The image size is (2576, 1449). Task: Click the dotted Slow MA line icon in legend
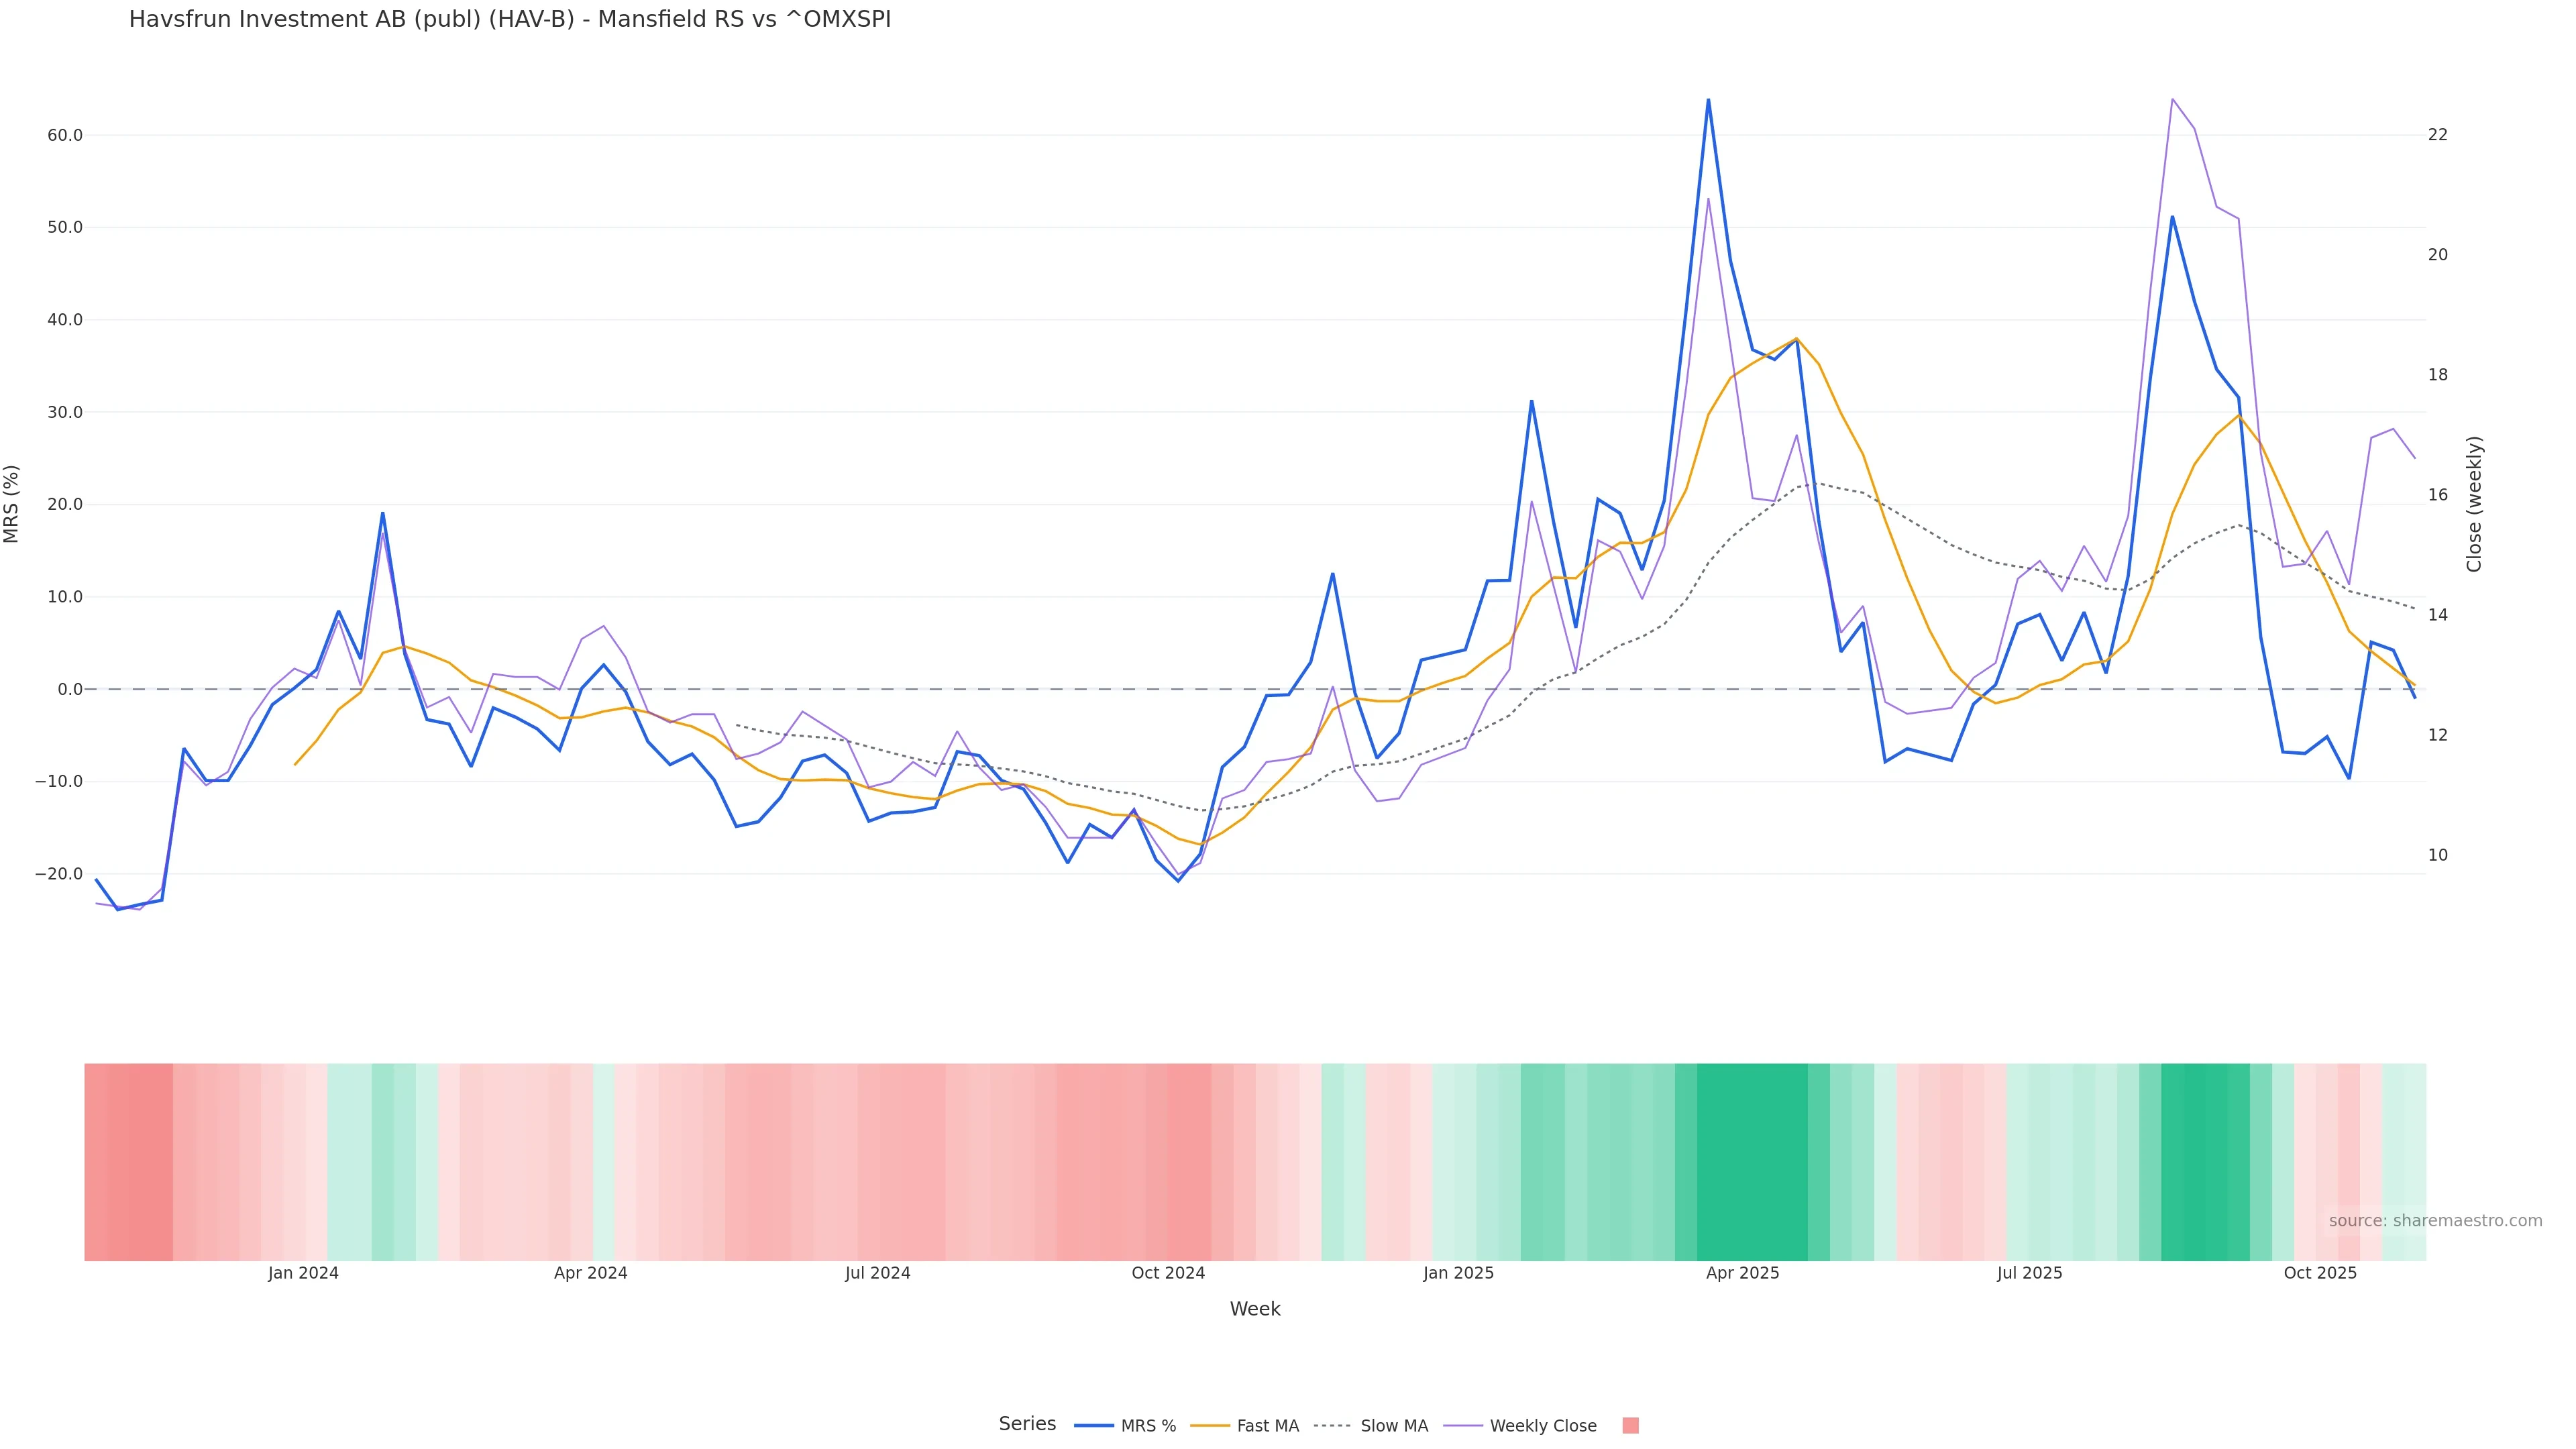click(1332, 1426)
